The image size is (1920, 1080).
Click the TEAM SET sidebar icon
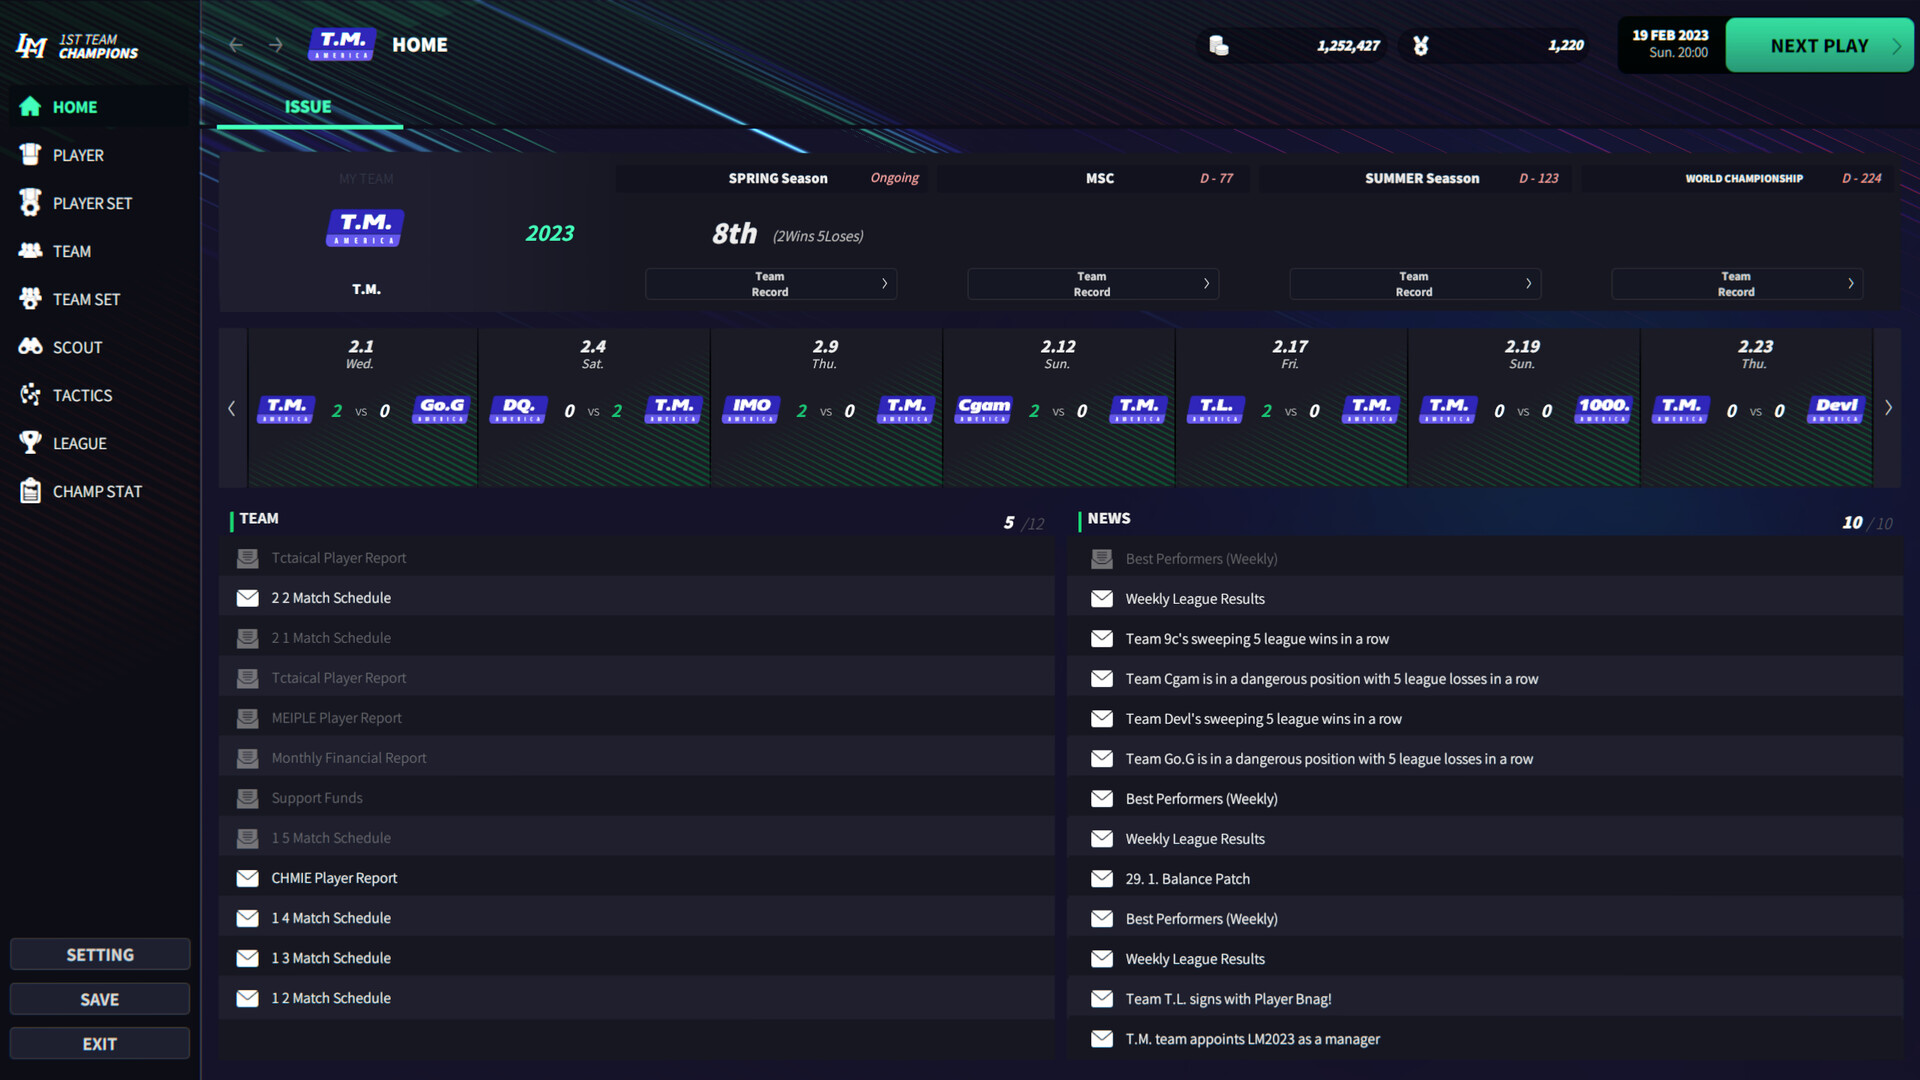[x=31, y=299]
